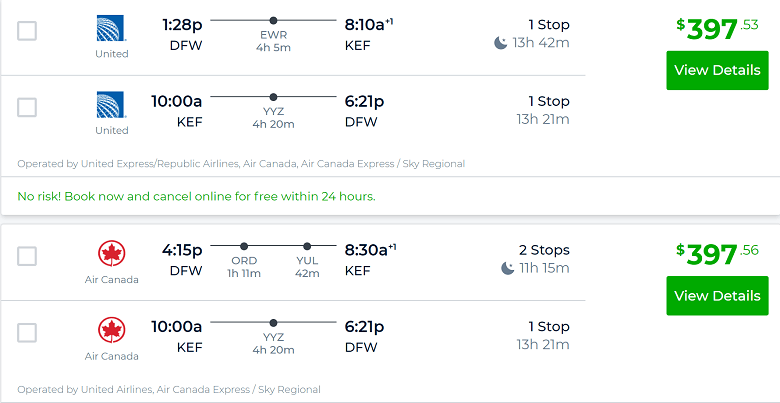Click YUL layover stop dot
Screen dimensions: 780x403
[307, 246]
